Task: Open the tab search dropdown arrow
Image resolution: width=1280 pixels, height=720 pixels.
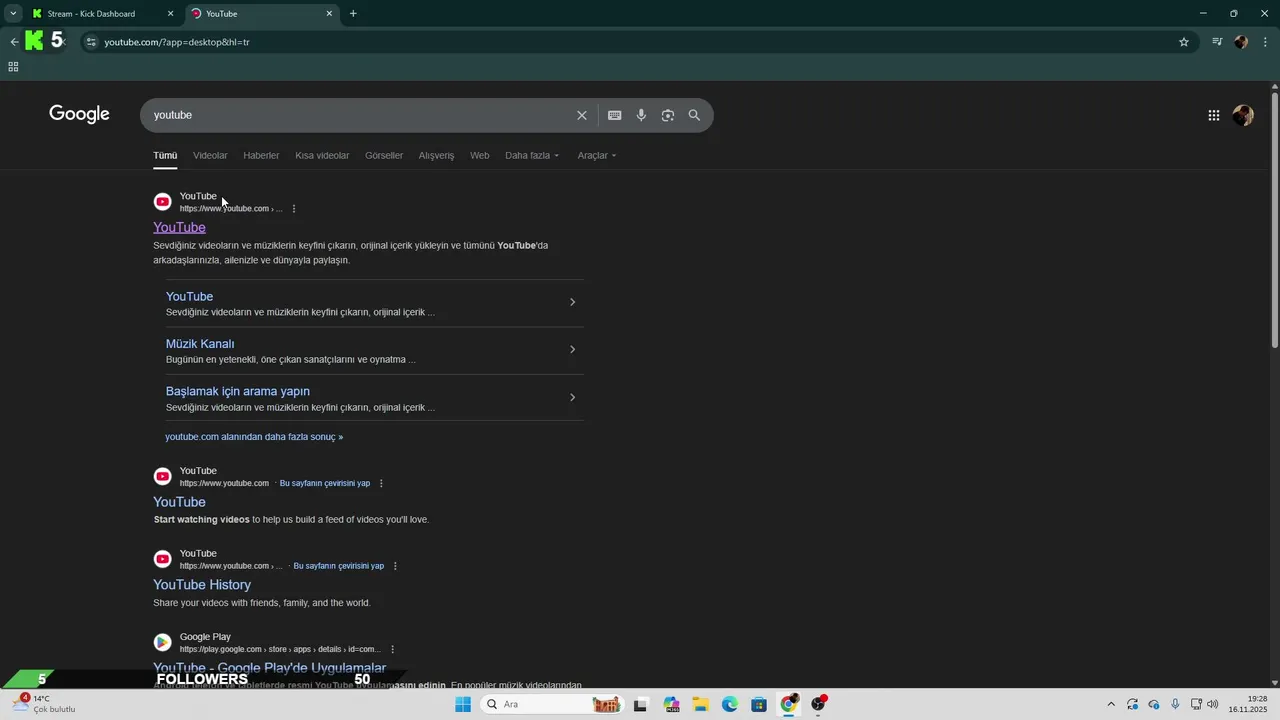Action: click(x=13, y=14)
